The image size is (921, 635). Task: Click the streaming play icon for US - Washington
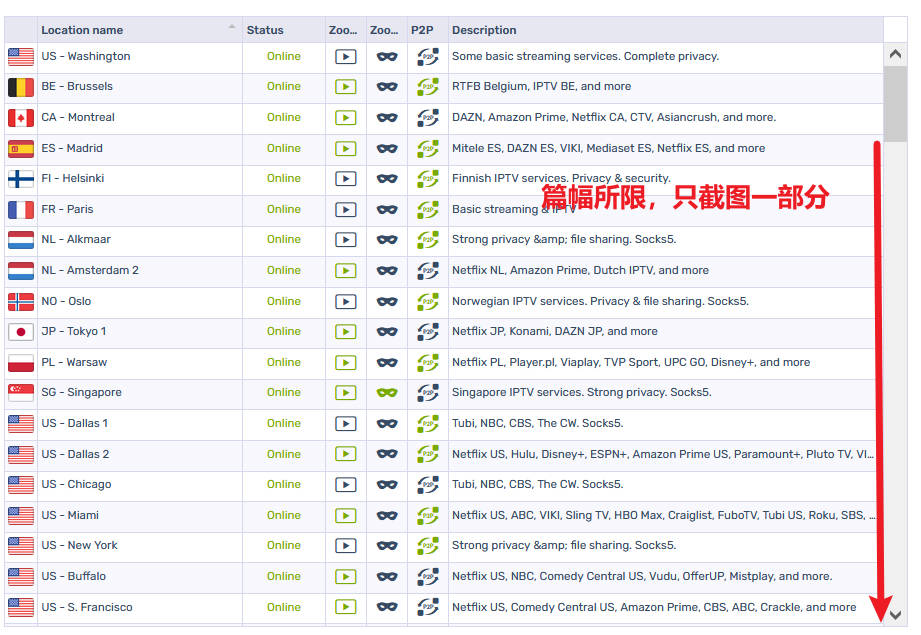click(345, 57)
